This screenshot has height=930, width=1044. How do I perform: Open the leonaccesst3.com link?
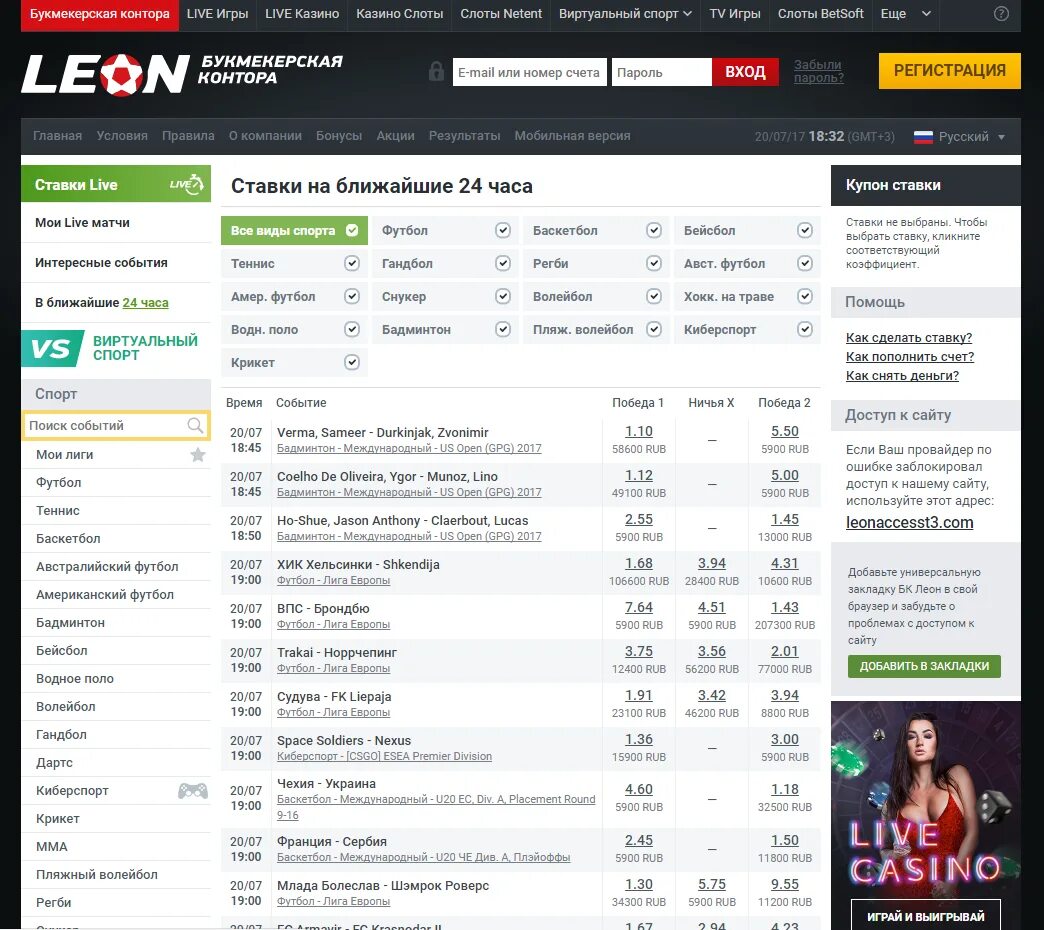[910, 523]
